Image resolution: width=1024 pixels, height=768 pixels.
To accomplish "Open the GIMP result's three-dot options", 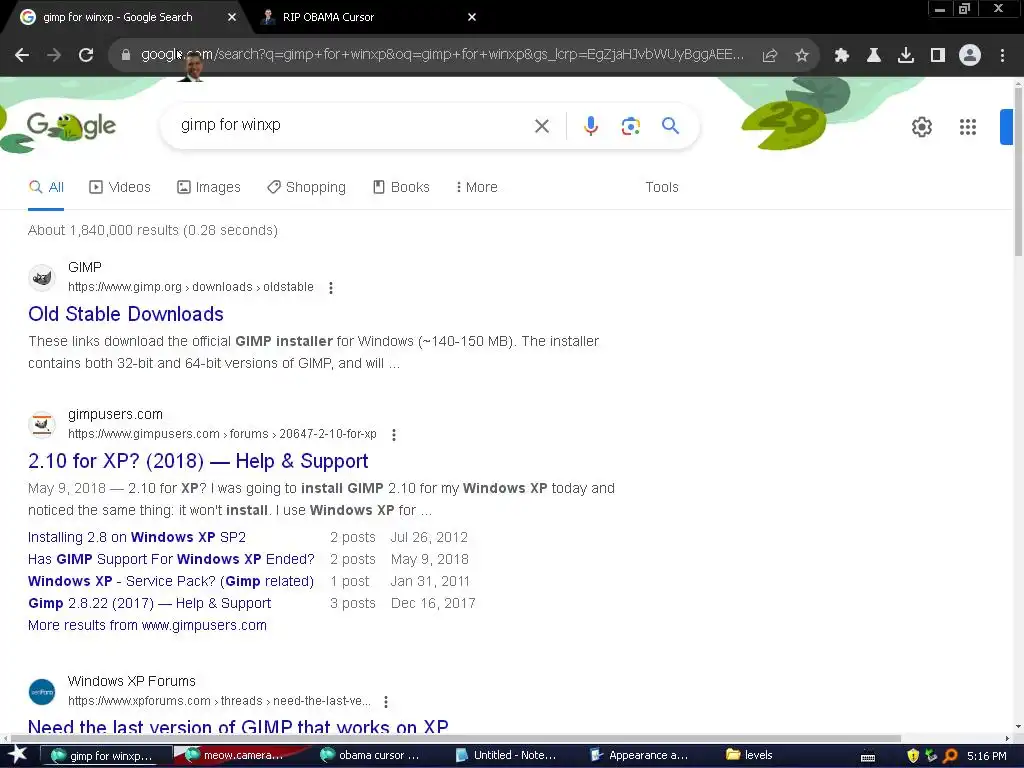I will [331, 288].
